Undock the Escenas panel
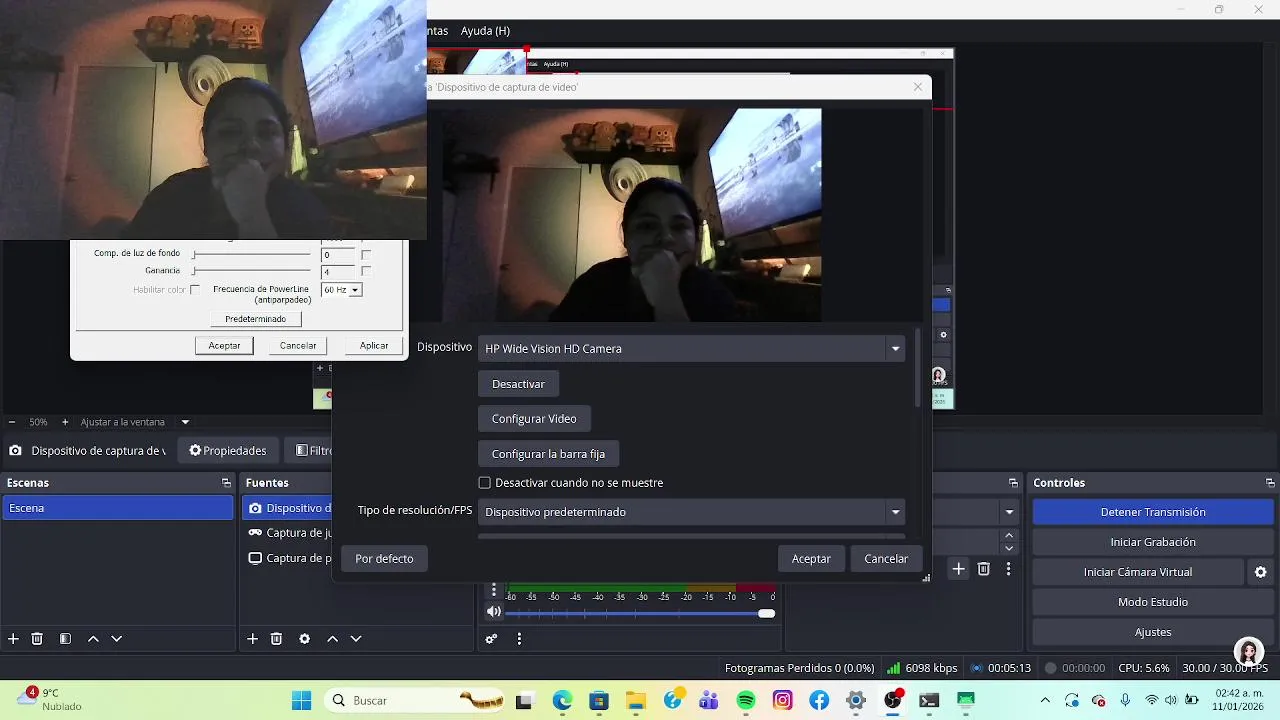 226,483
